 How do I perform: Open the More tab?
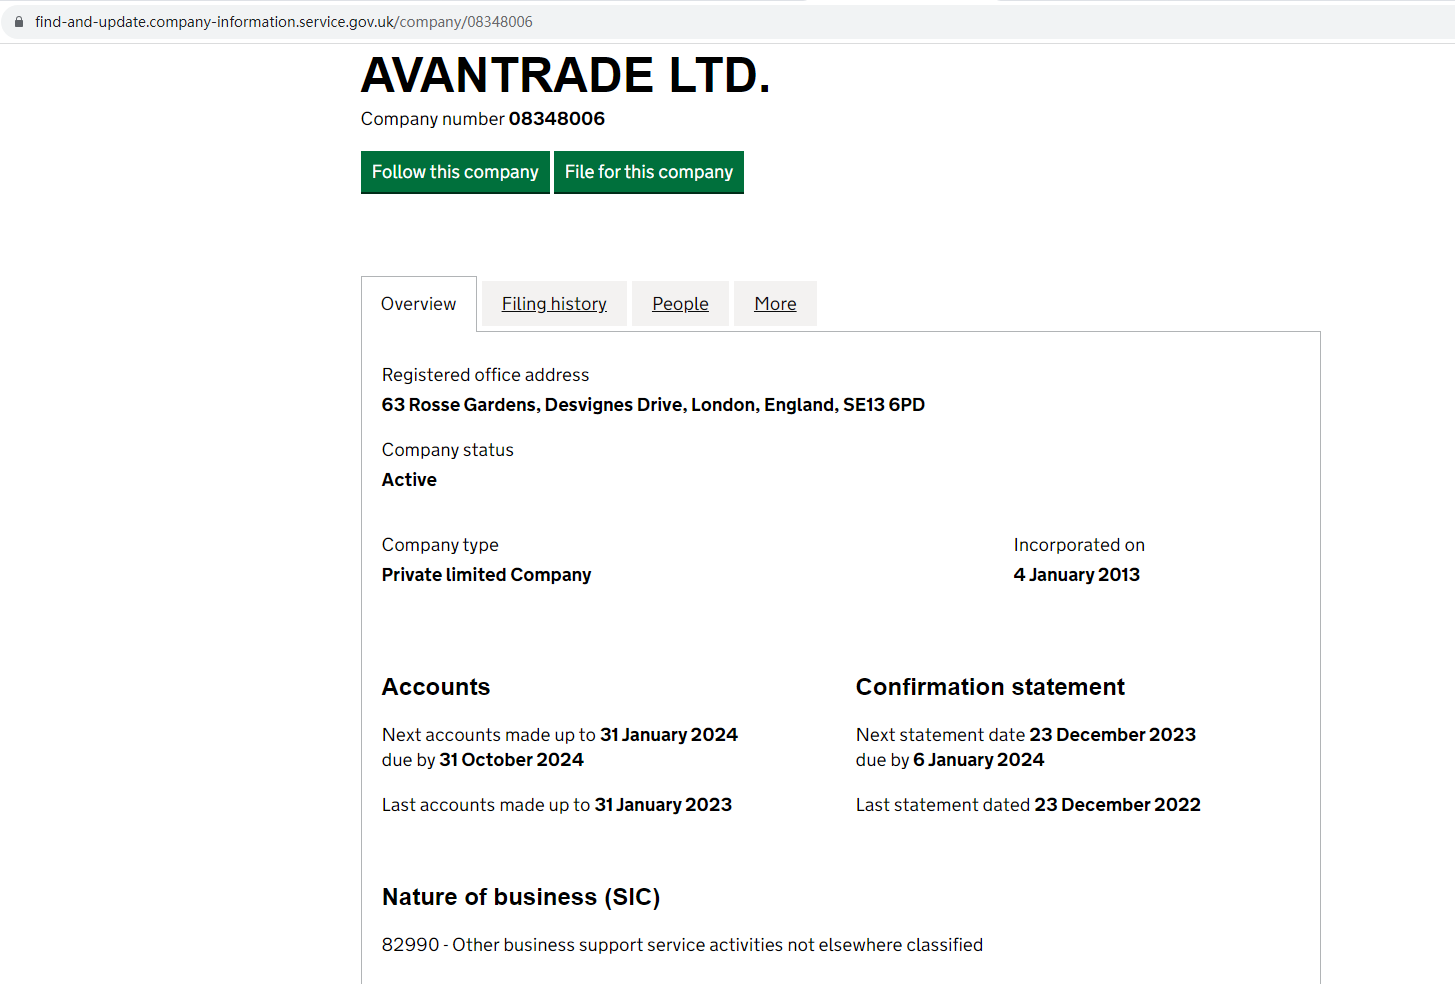(x=775, y=304)
